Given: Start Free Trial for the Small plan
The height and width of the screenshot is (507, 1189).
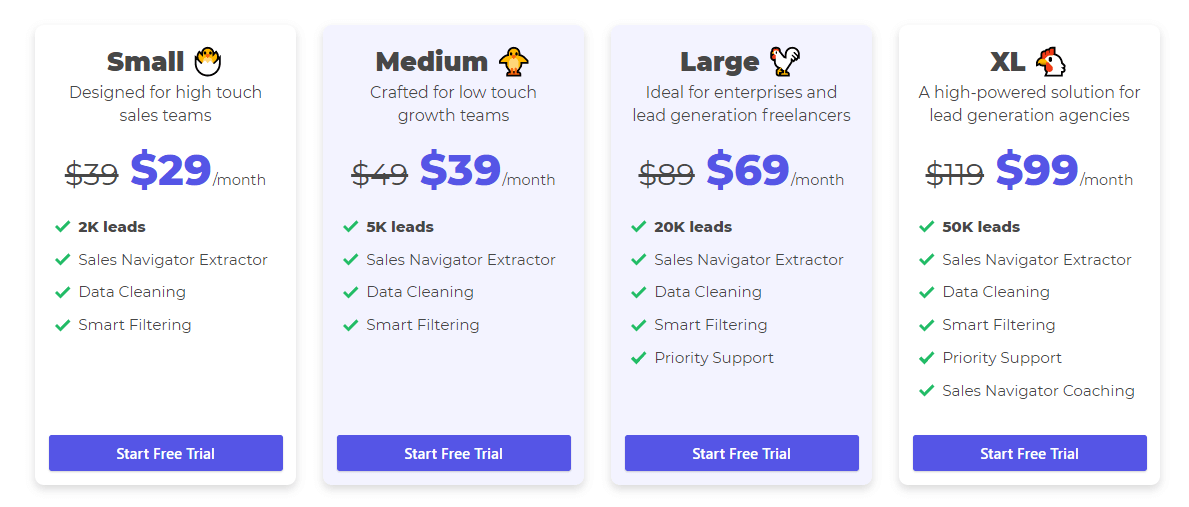Looking at the screenshot, I should click(x=166, y=453).
